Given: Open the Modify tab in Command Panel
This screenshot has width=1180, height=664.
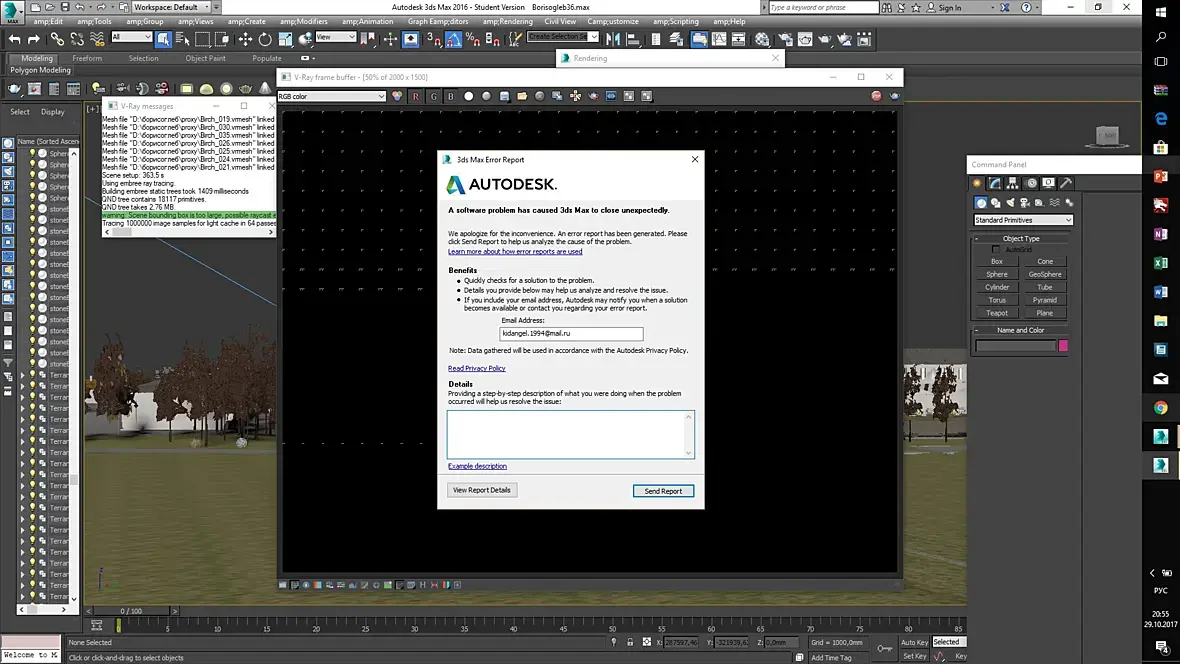Looking at the screenshot, I should pyautogui.click(x=995, y=183).
